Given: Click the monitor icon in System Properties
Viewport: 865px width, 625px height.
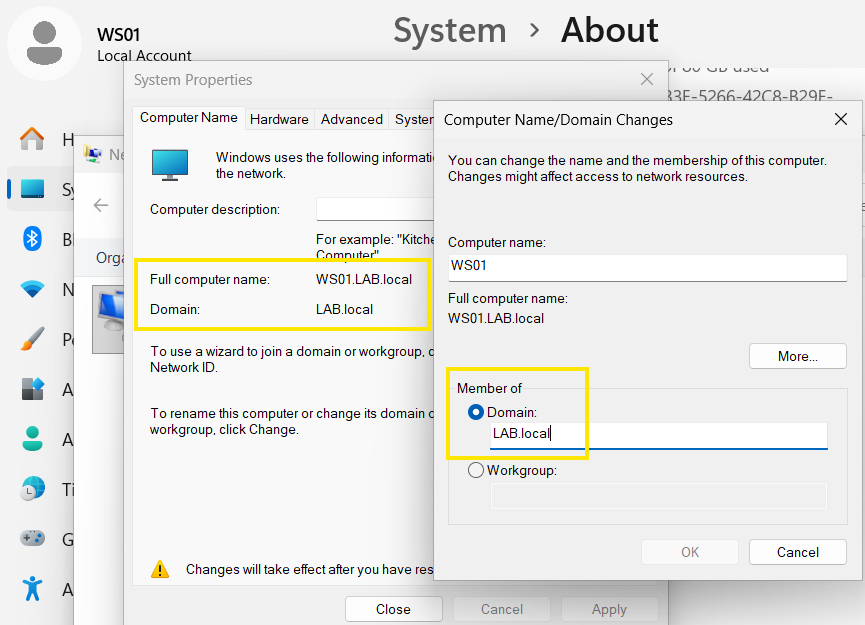Looking at the screenshot, I should 170,165.
